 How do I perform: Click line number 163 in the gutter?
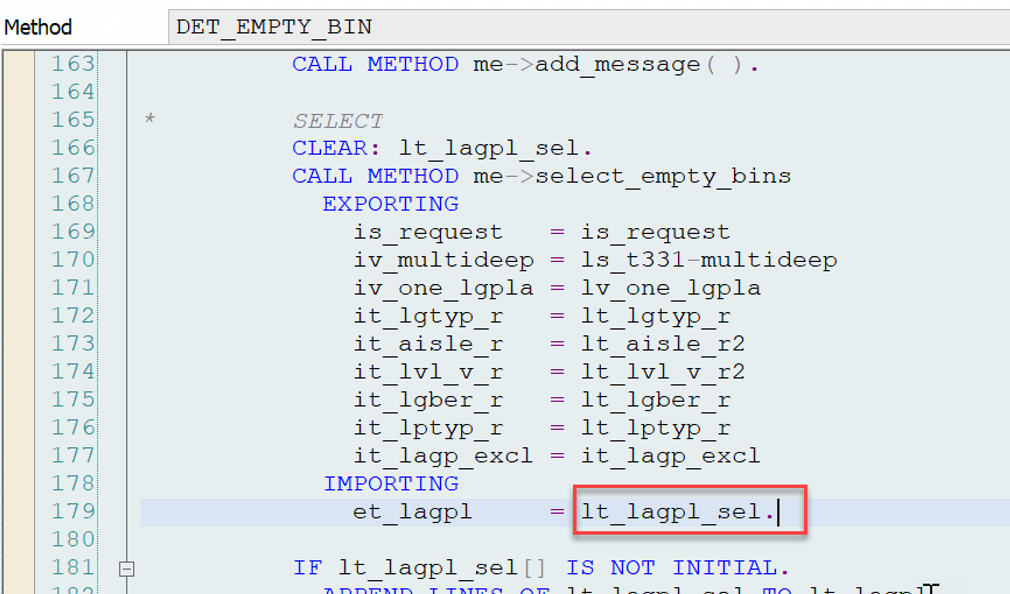pos(73,64)
